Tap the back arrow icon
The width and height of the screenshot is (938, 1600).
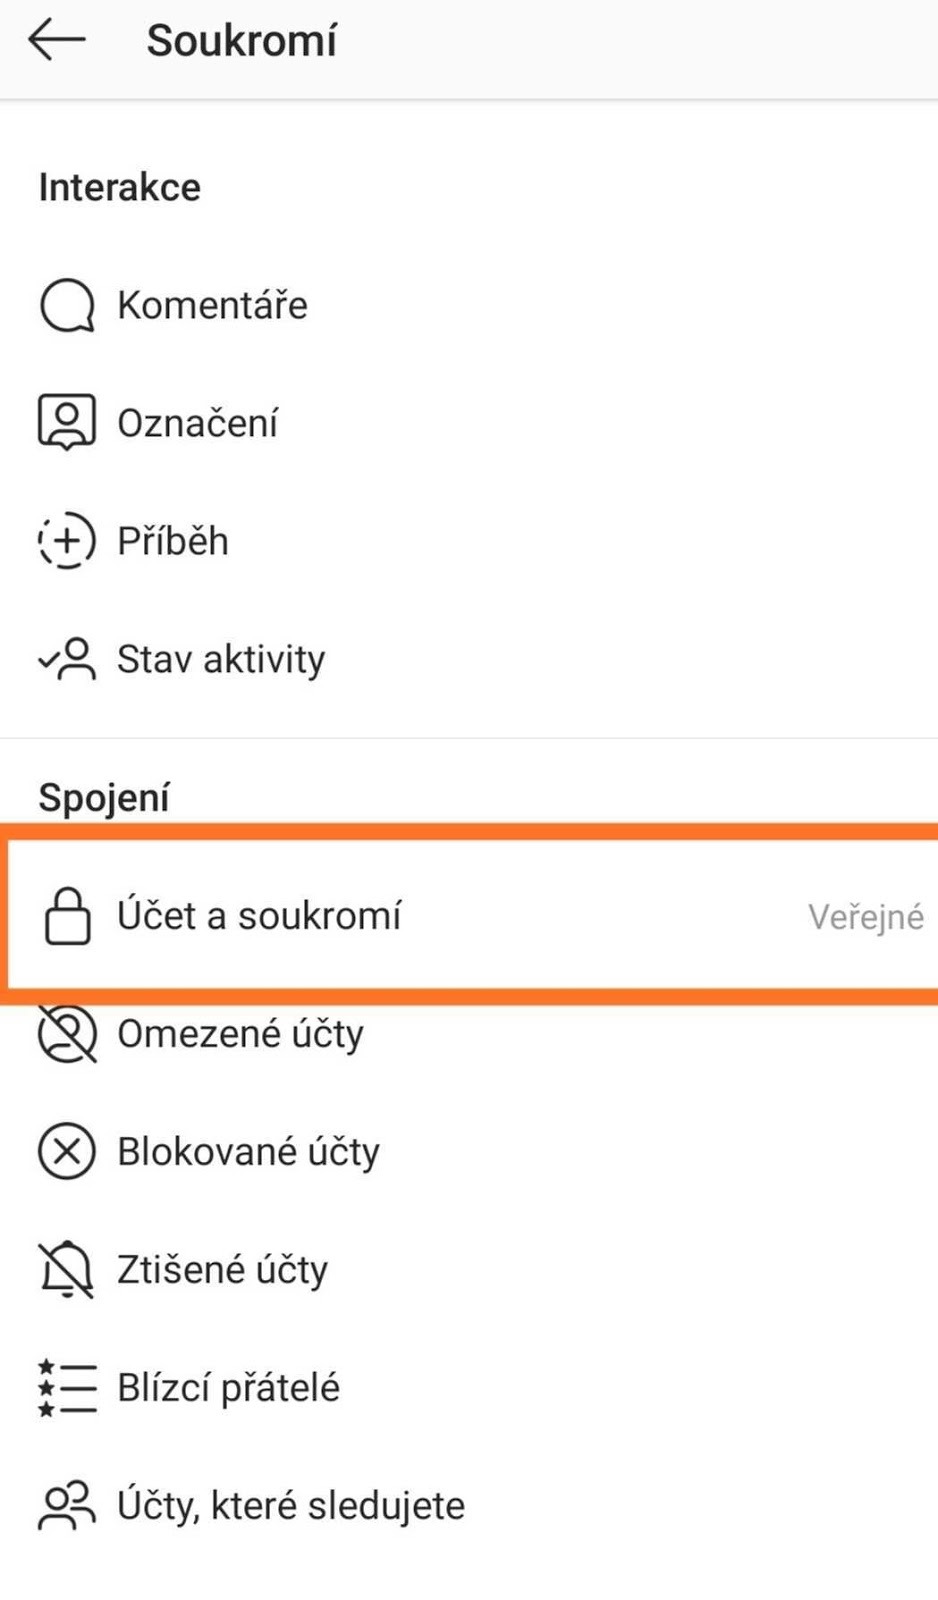[x=57, y=40]
